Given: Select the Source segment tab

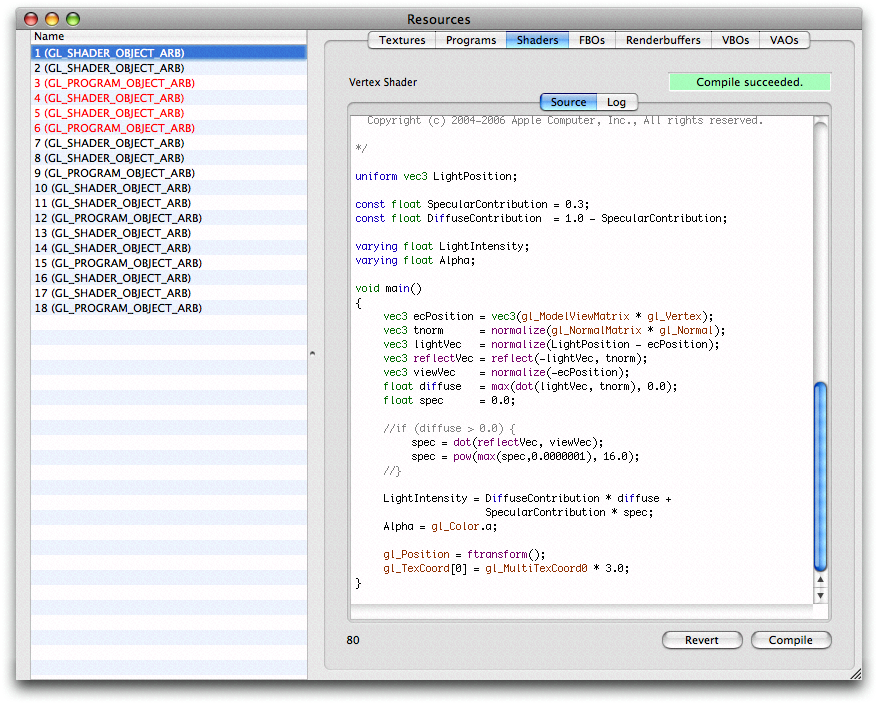Looking at the screenshot, I should 568,102.
